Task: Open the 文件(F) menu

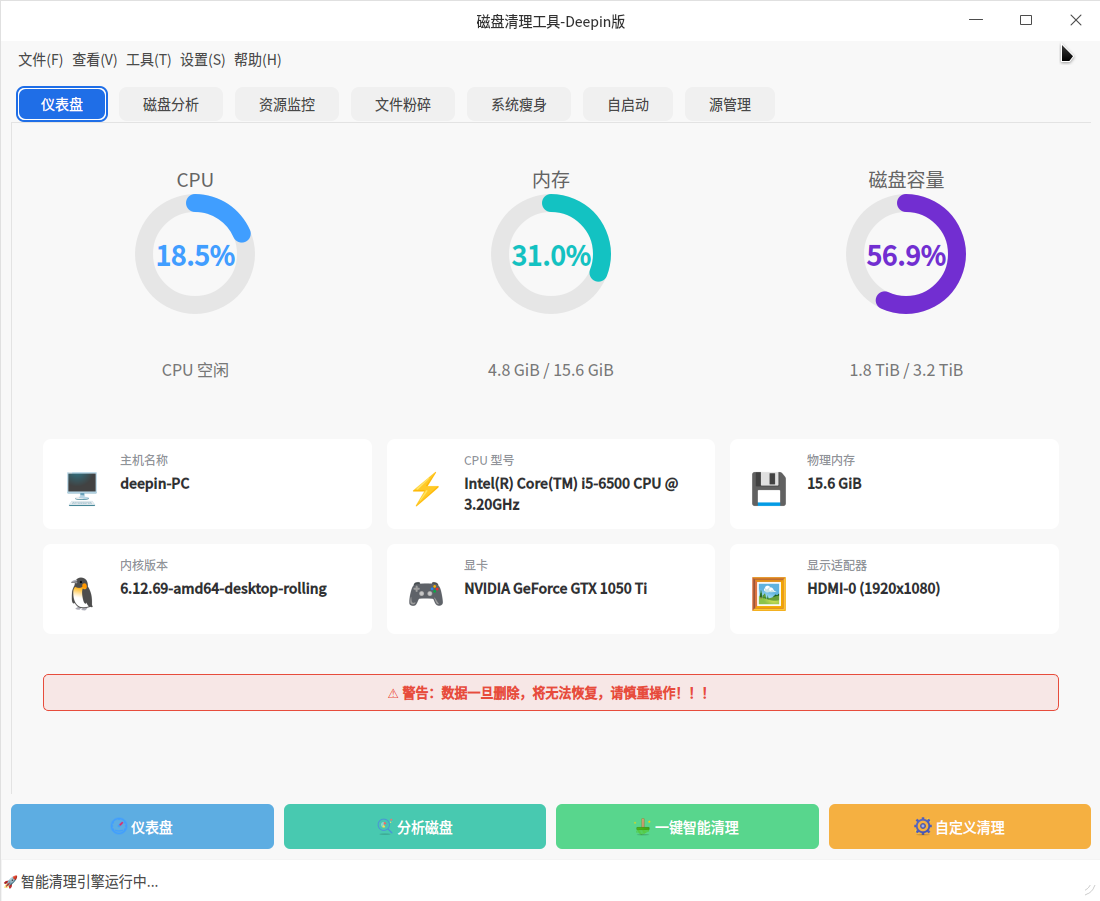Action: [41, 60]
